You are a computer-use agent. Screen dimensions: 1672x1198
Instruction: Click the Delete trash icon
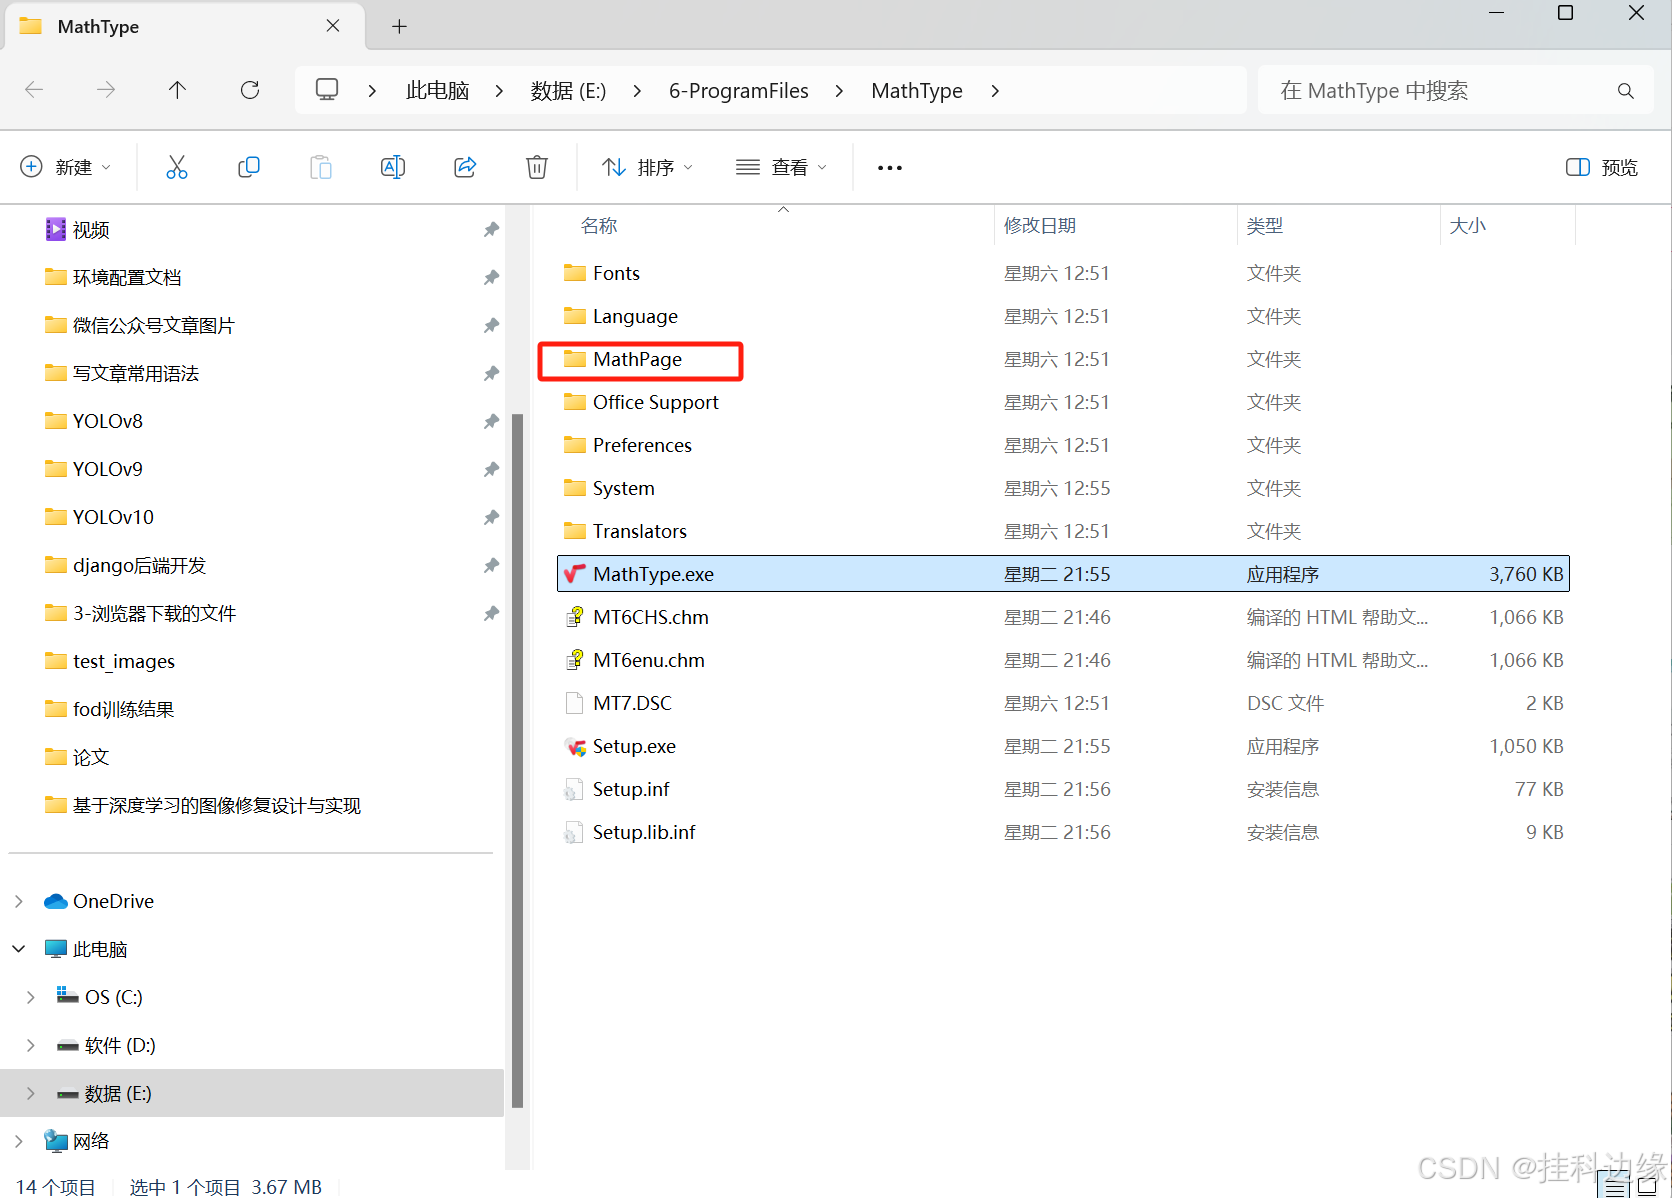537,167
